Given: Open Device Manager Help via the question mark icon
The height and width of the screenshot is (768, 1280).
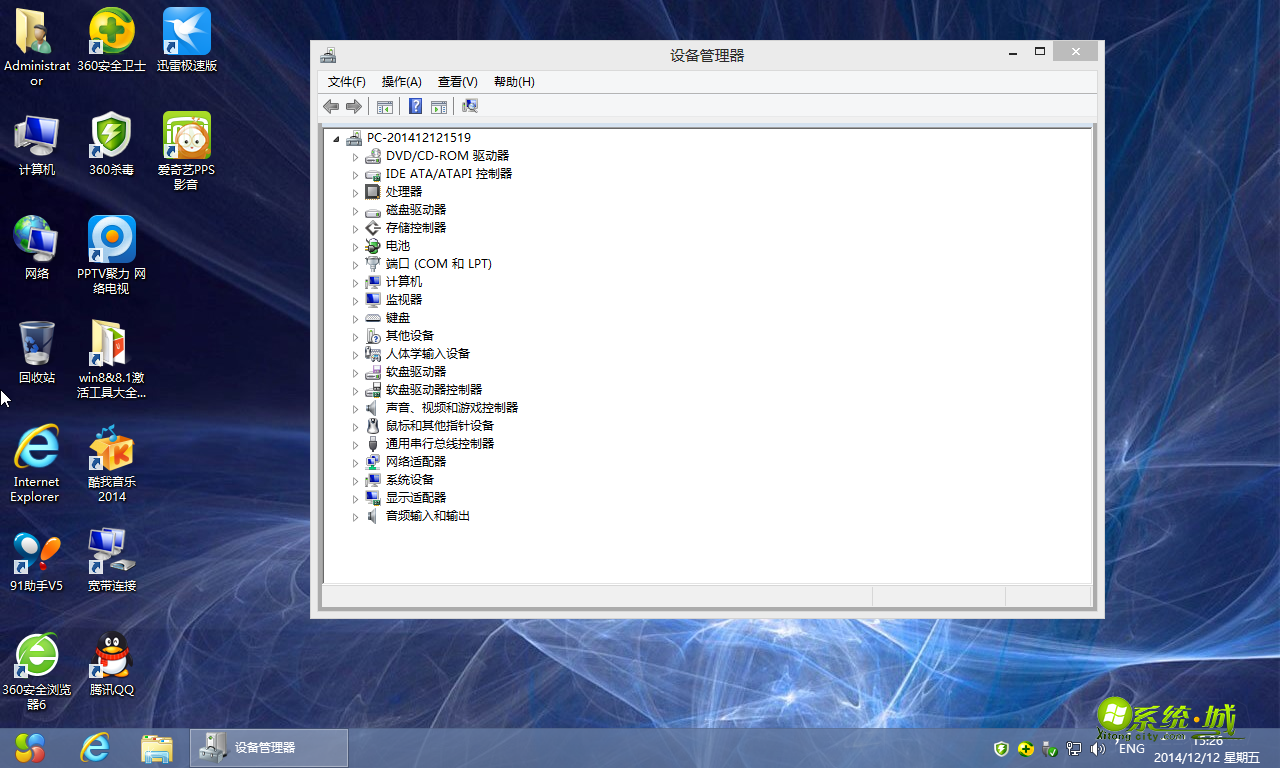Looking at the screenshot, I should [415, 106].
